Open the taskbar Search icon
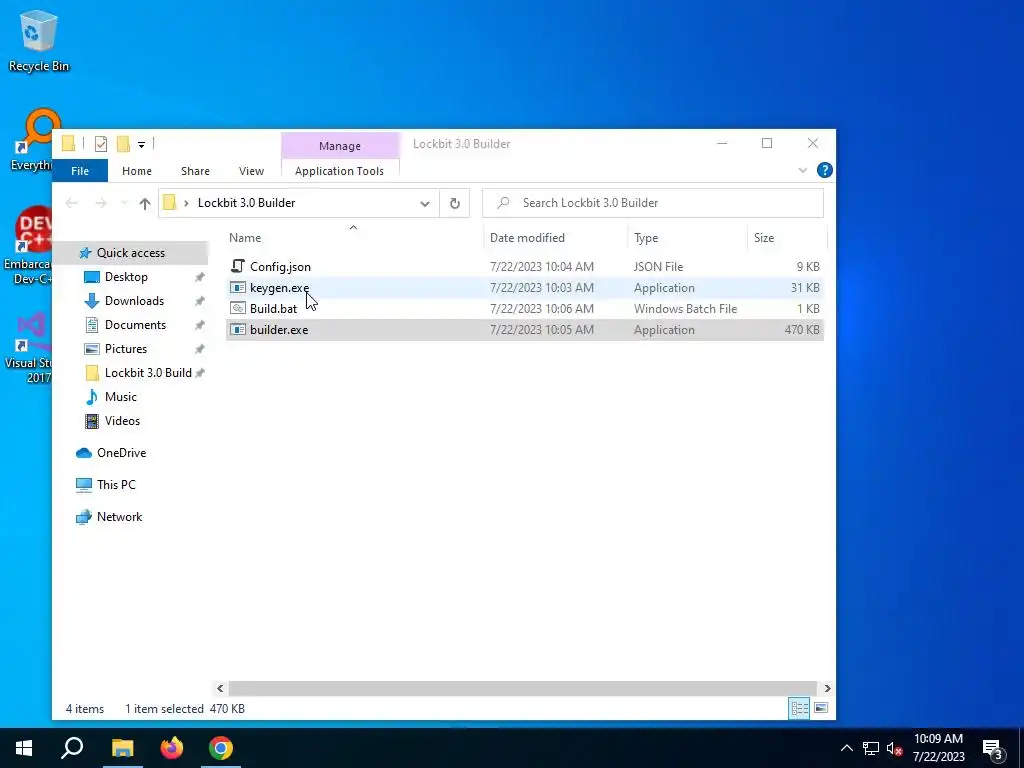This screenshot has width=1024, height=768. pos(72,748)
